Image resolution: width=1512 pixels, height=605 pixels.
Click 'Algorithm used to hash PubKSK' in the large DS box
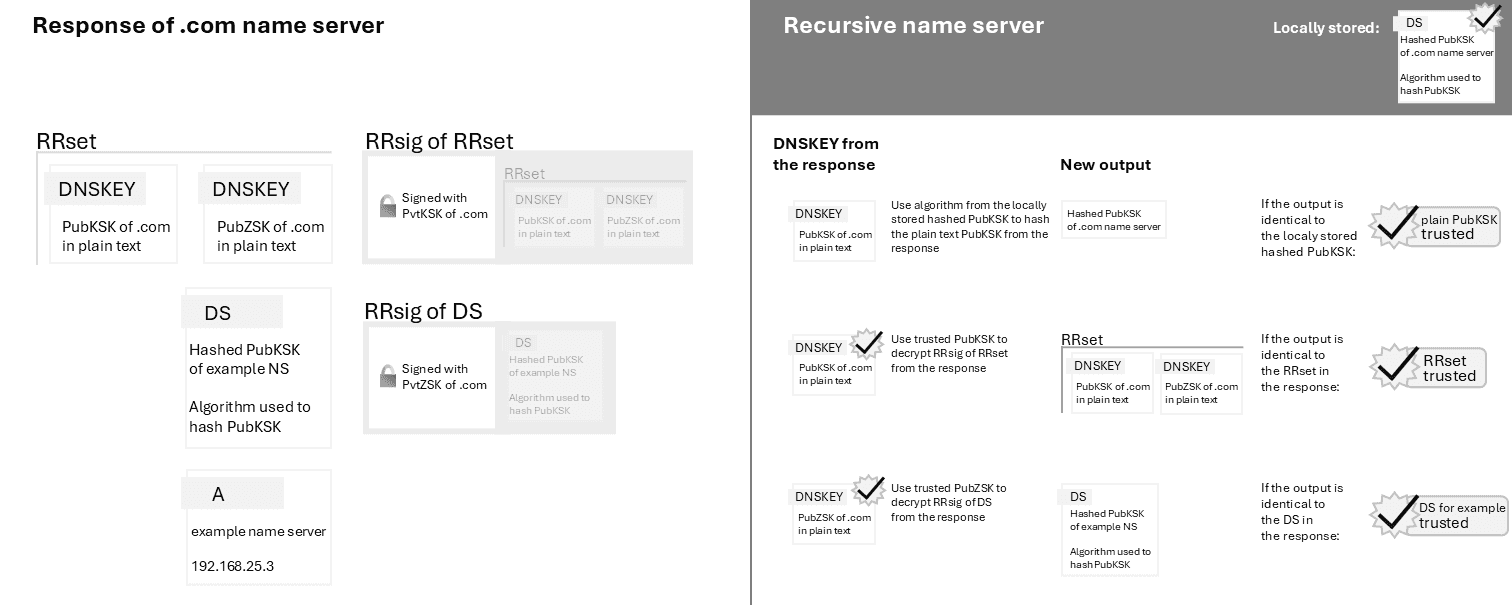tap(250, 417)
